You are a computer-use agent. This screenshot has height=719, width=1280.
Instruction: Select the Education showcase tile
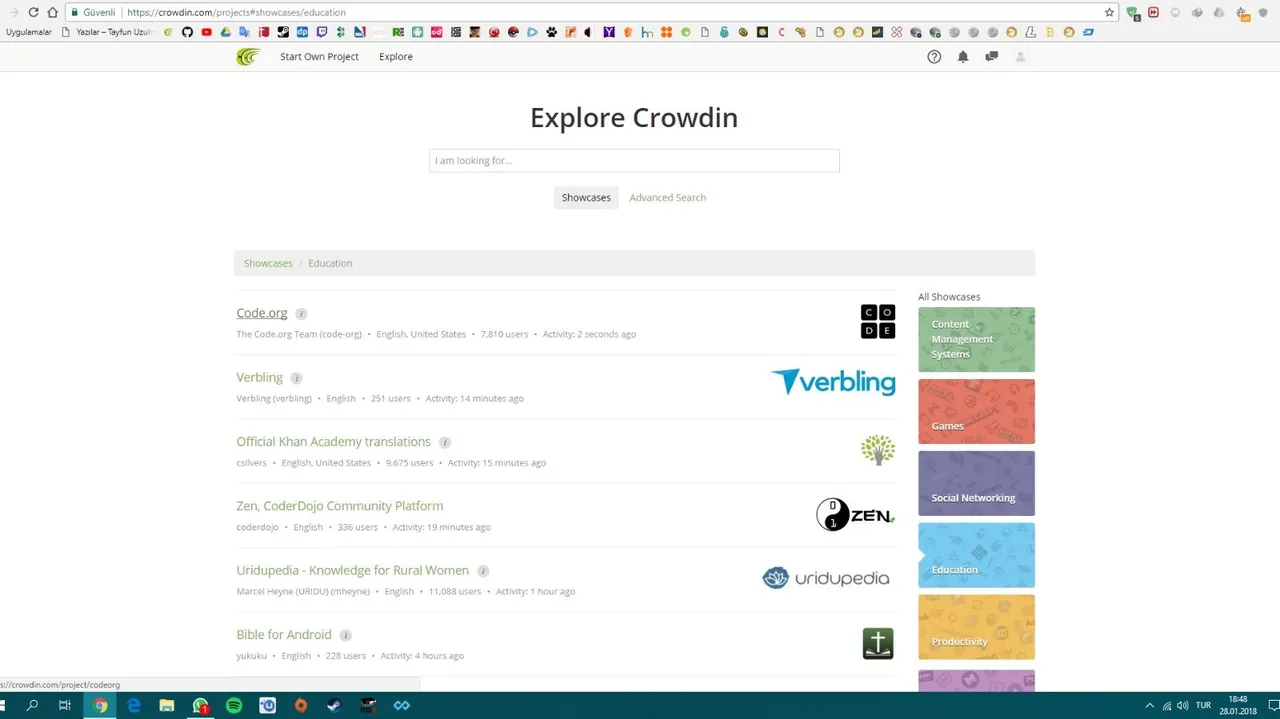click(976, 555)
